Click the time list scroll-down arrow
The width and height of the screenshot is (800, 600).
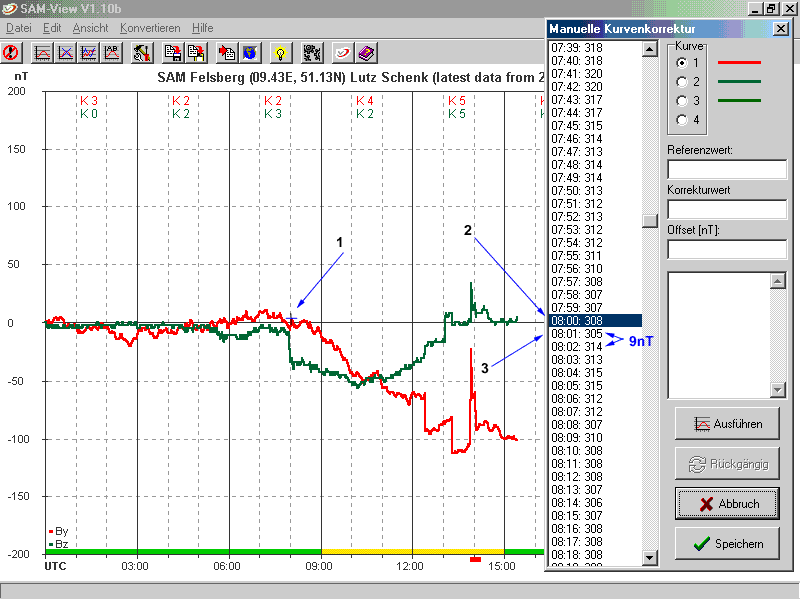[x=649, y=558]
